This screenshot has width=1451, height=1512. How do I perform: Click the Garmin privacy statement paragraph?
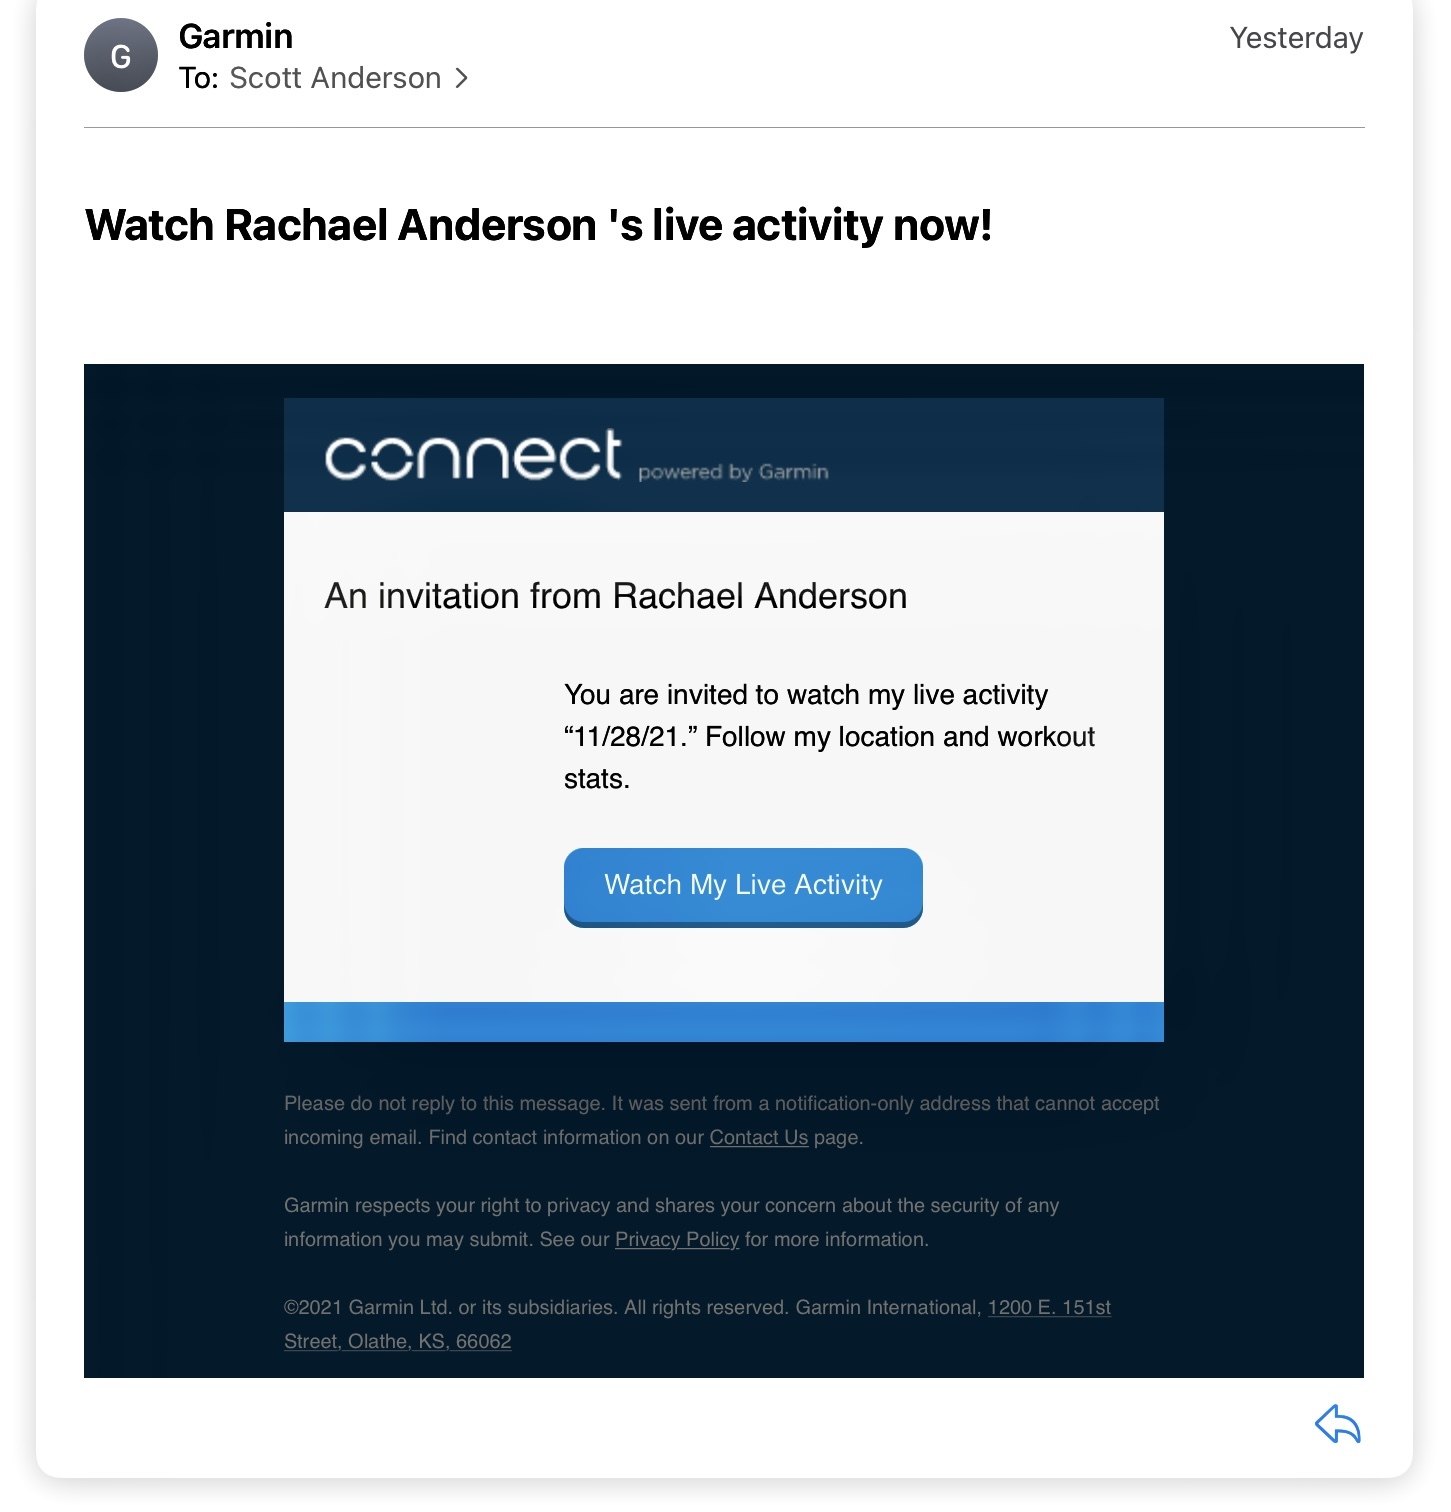pyautogui.click(x=671, y=1222)
